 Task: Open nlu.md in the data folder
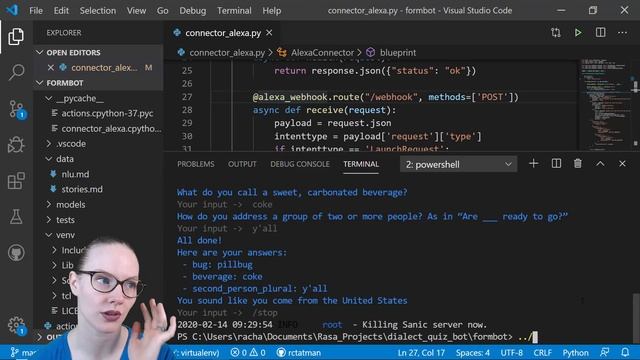[75, 174]
